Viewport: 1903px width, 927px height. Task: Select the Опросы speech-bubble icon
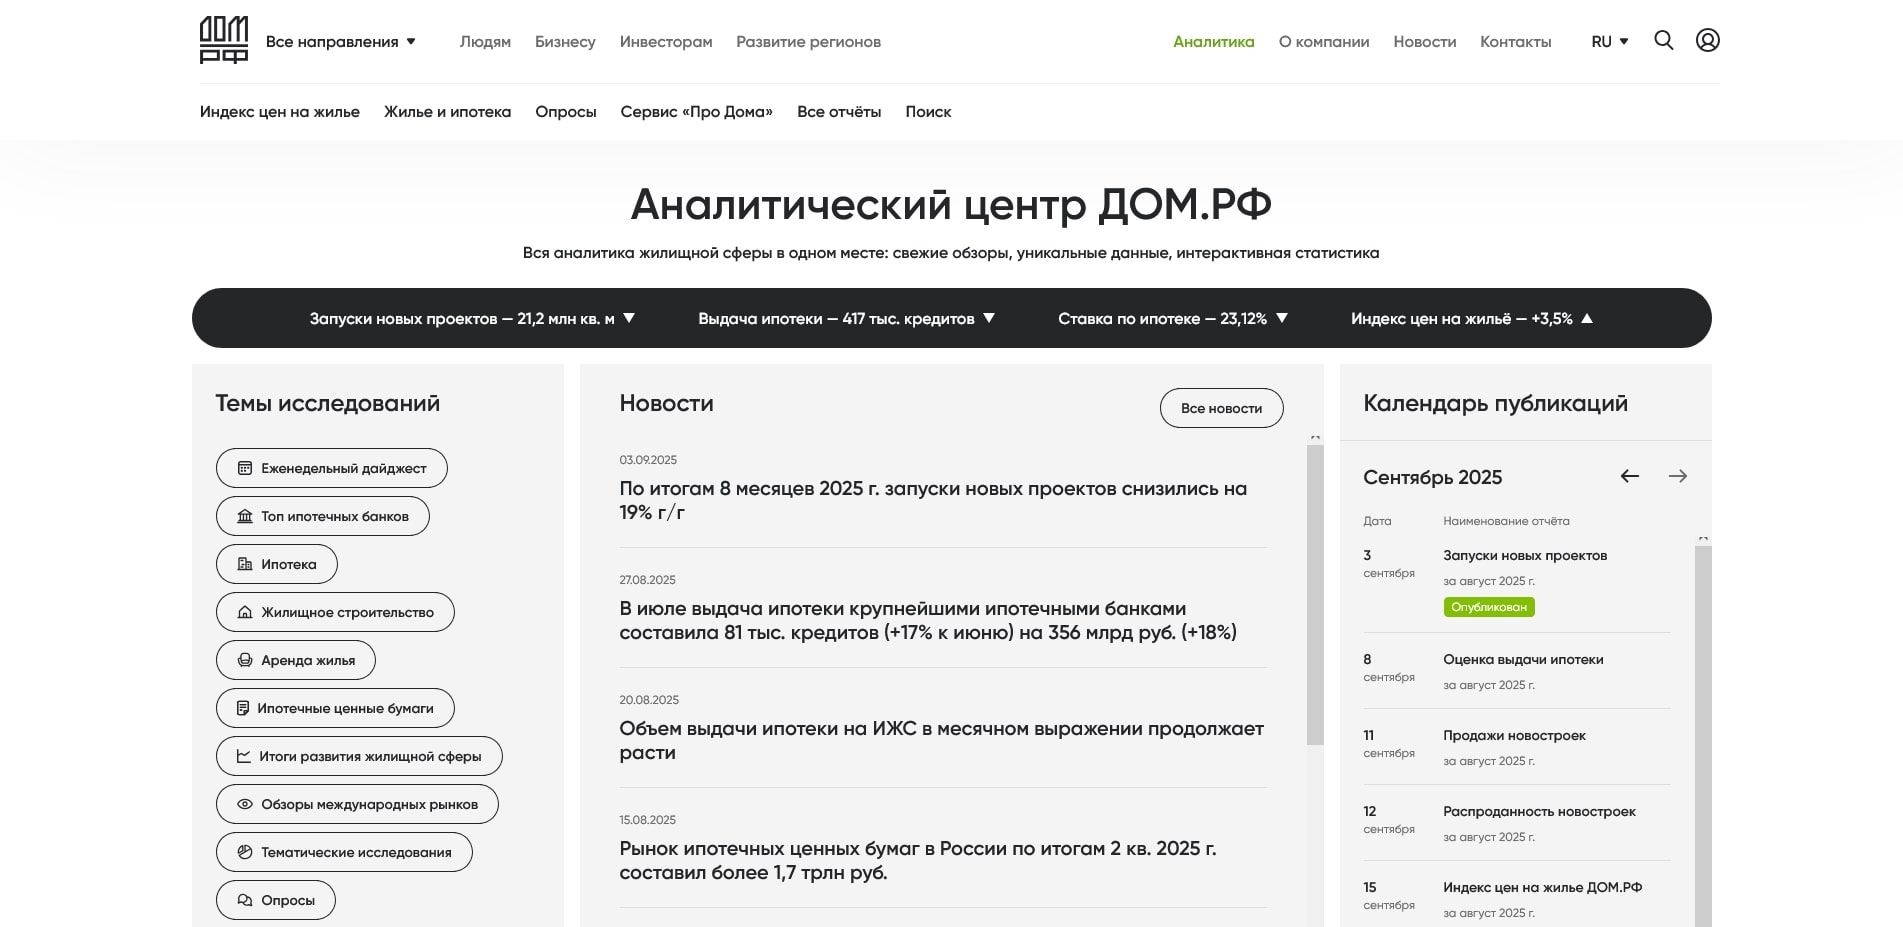[x=243, y=899]
